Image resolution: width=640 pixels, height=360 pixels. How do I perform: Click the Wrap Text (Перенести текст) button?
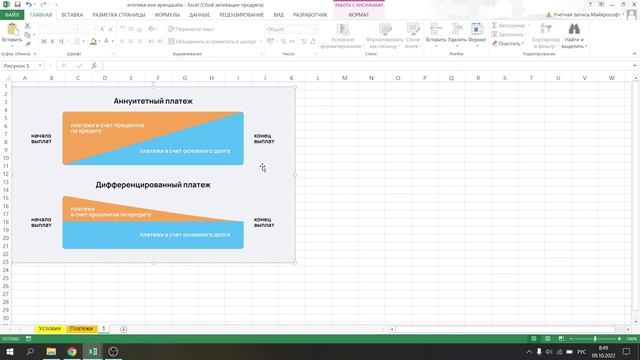(x=191, y=29)
